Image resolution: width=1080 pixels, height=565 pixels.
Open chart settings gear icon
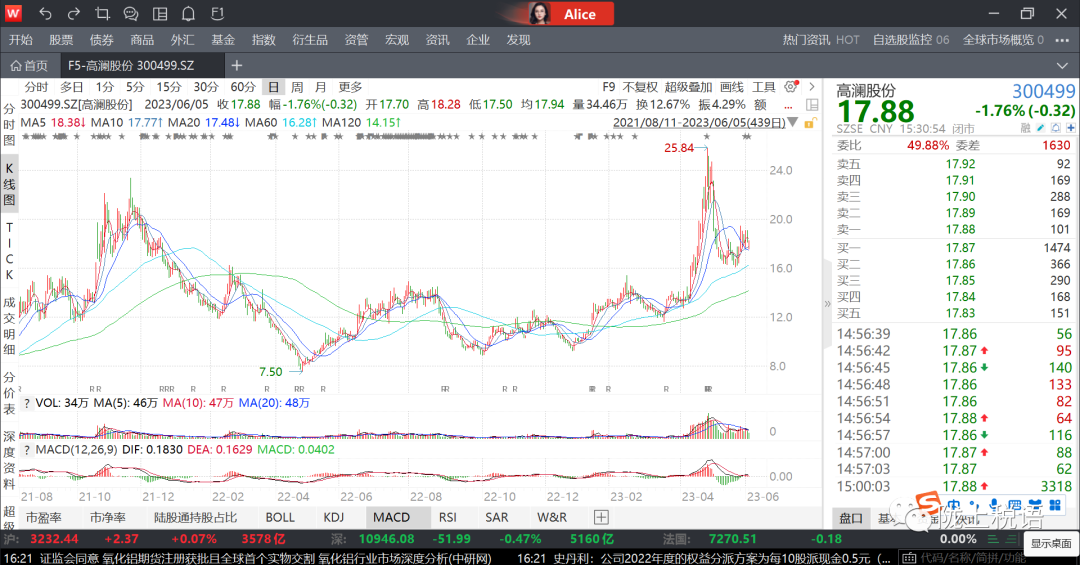point(791,87)
